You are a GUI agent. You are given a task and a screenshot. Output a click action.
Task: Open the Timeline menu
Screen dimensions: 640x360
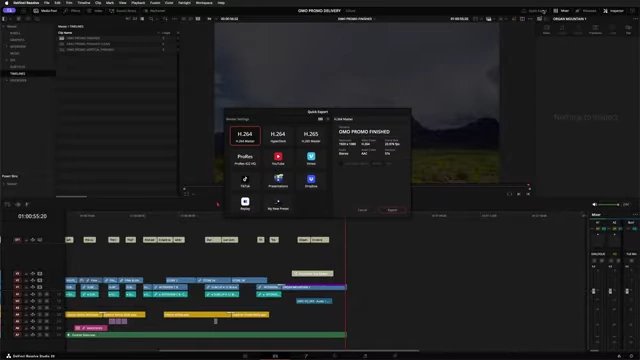tap(84, 3)
